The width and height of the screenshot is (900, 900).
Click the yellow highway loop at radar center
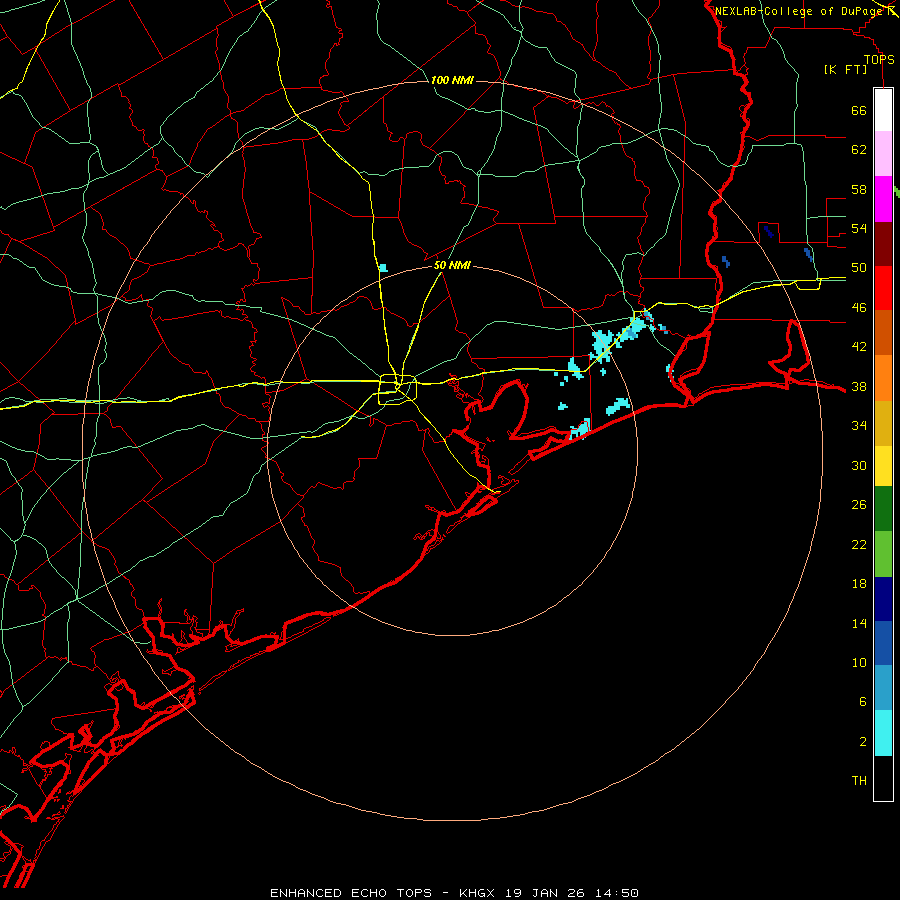pos(397,389)
